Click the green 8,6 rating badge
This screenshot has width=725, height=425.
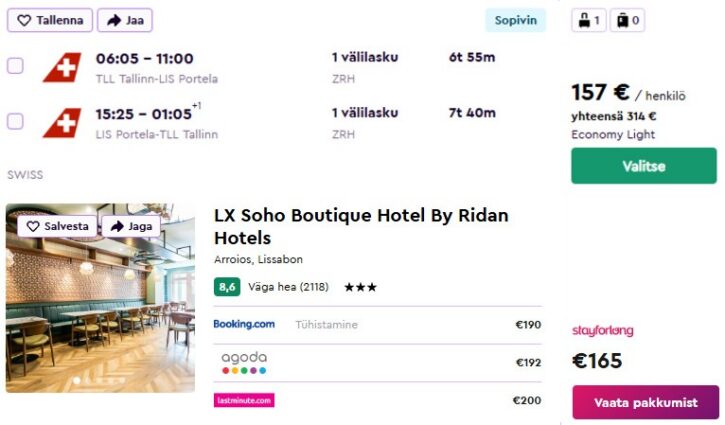click(227, 287)
